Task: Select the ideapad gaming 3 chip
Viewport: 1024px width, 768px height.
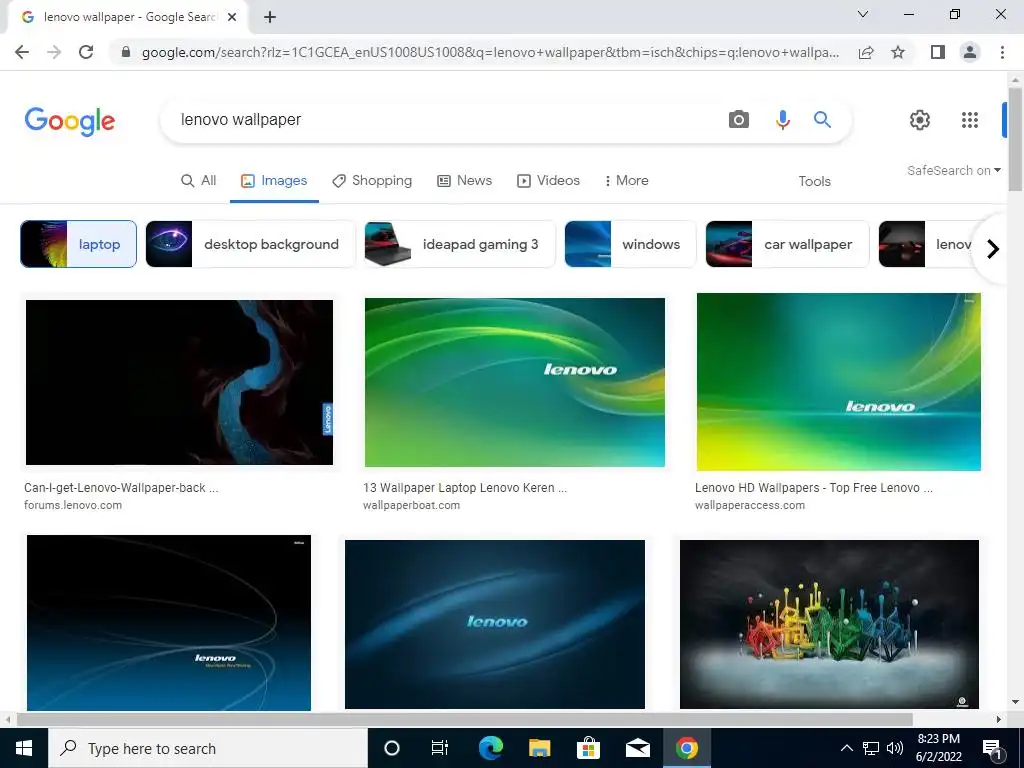Action: click(460, 244)
